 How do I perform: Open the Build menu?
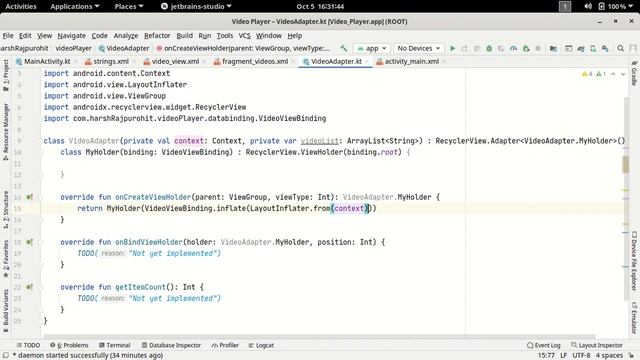click(x=184, y=36)
